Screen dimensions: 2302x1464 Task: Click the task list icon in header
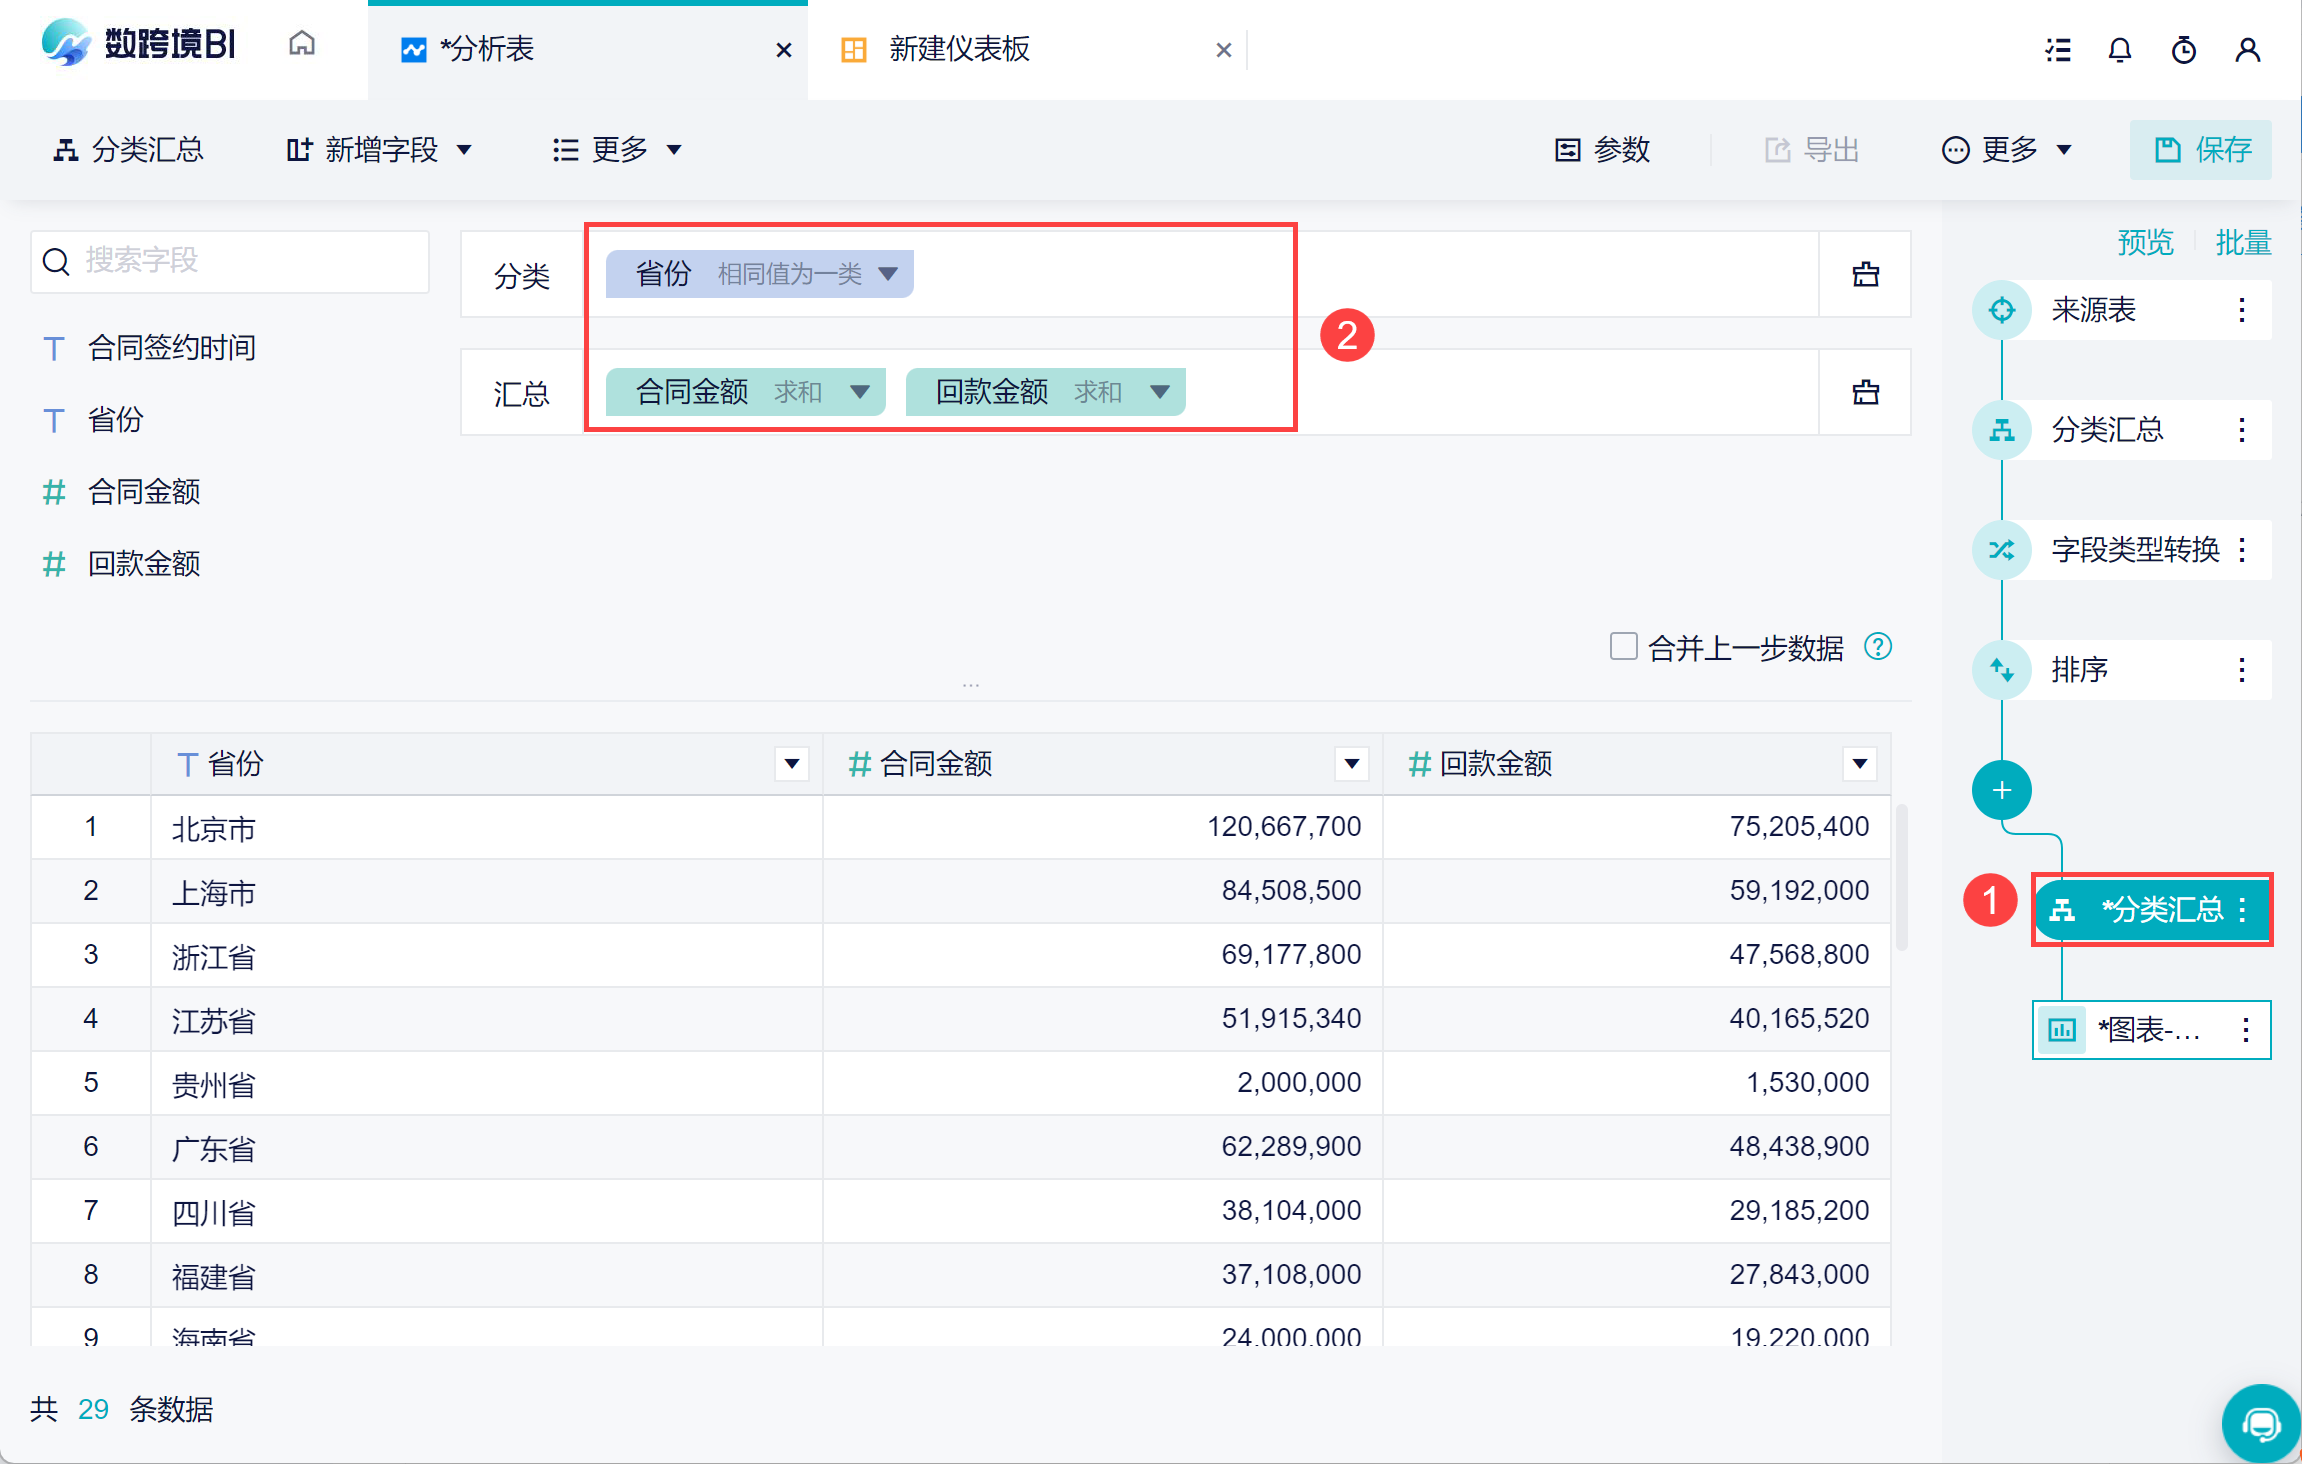point(2057,50)
